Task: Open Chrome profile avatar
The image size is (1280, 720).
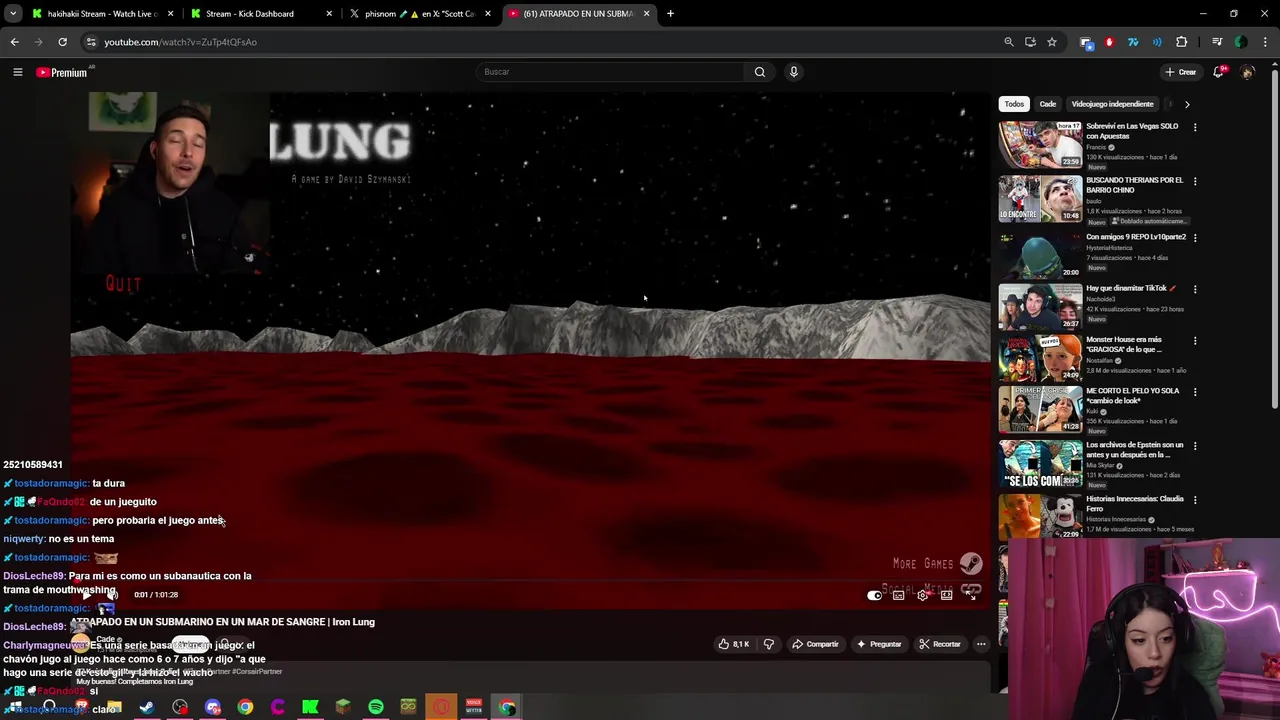Action: click(1241, 42)
